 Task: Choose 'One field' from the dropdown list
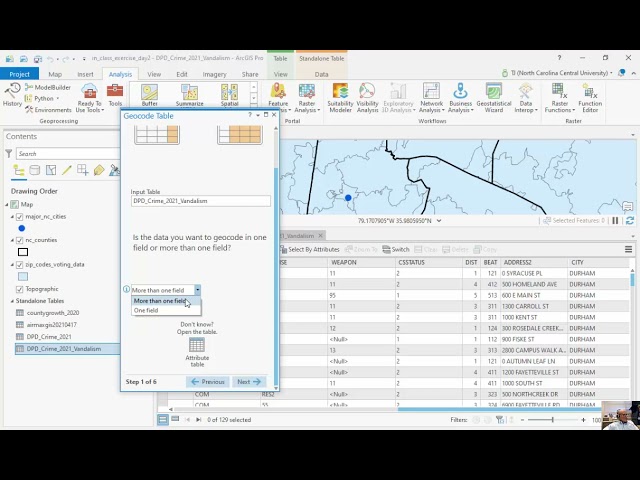coord(166,311)
